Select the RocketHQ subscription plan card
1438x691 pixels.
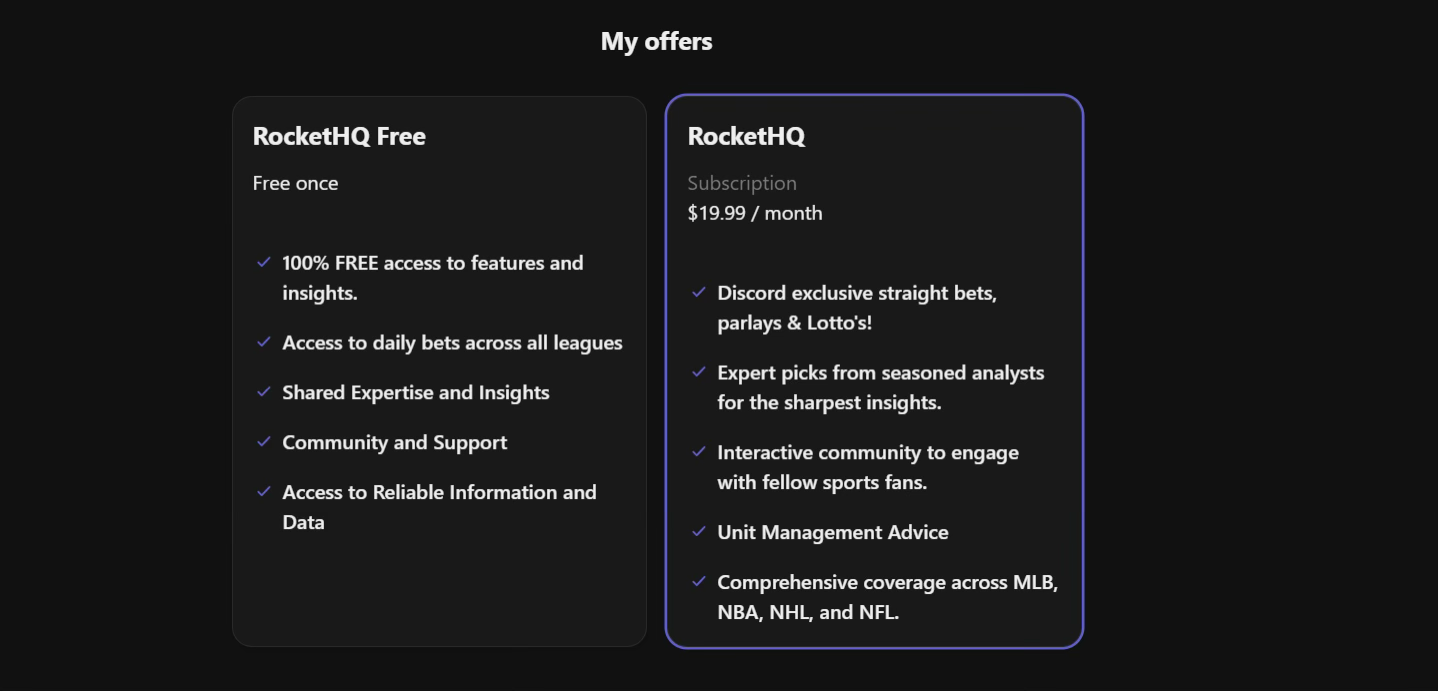pyautogui.click(x=874, y=370)
